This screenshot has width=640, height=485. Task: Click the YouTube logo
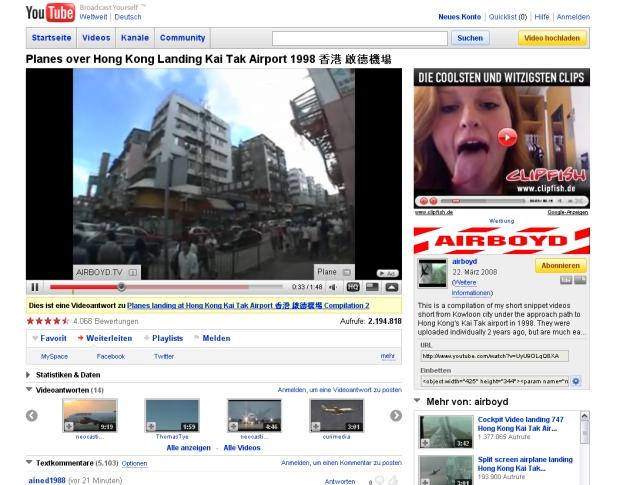click(50, 13)
